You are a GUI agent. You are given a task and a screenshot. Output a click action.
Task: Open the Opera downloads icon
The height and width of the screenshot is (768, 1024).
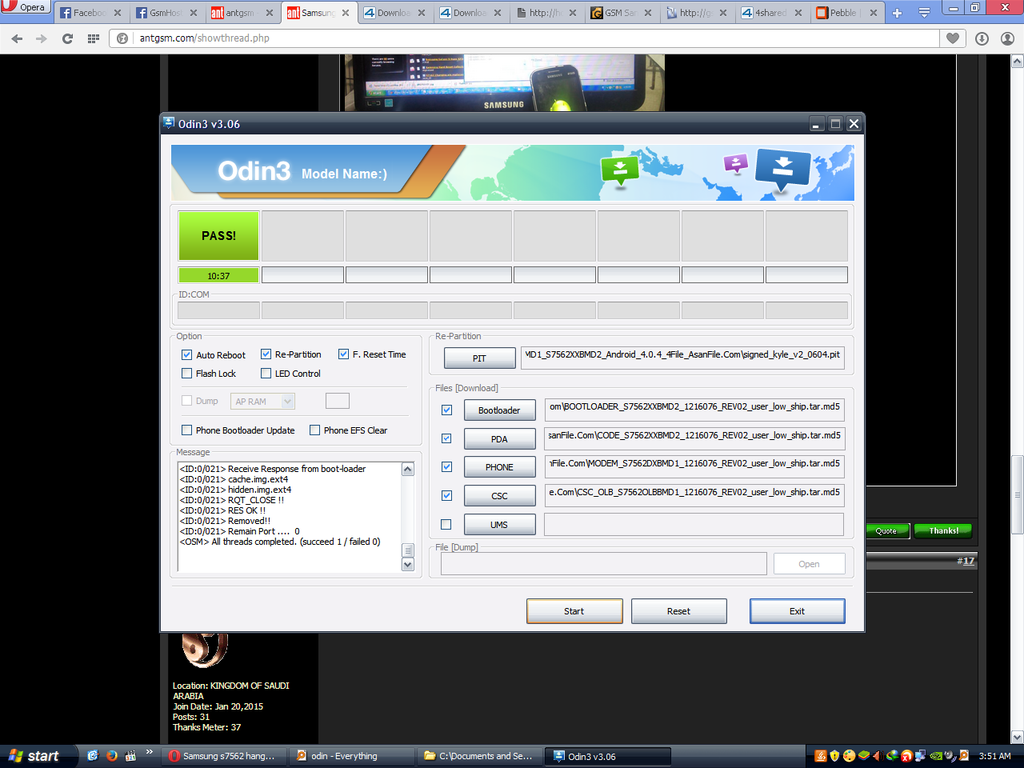point(982,38)
